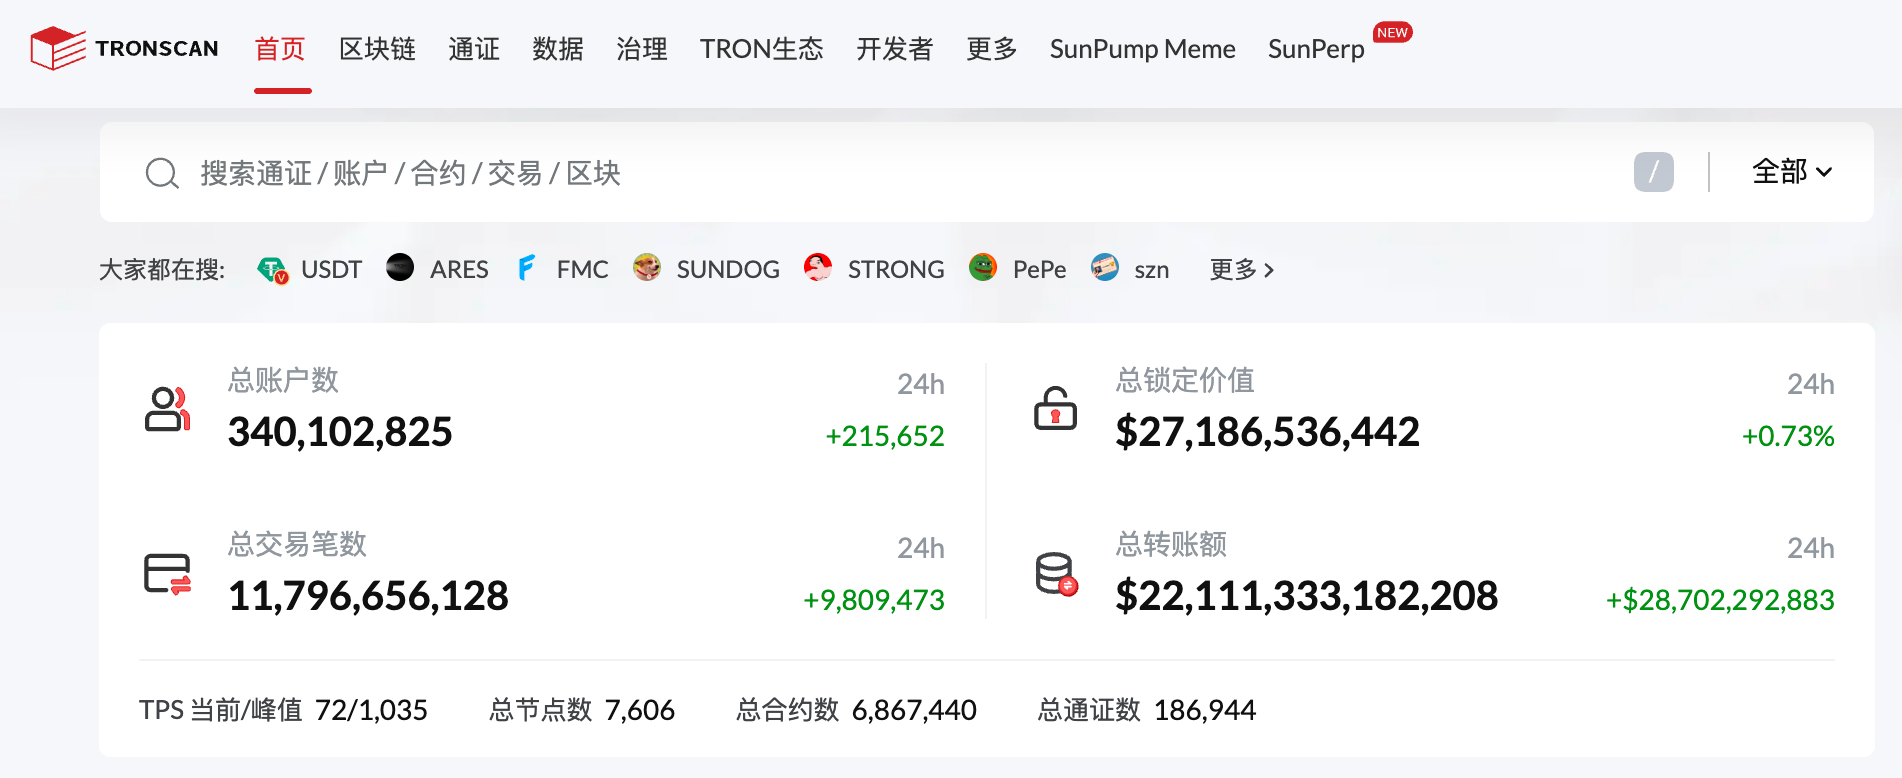This screenshot has width=1902, height=778.
Task: Click the SUNDOG dog token icon
Action: pos(647,268)
